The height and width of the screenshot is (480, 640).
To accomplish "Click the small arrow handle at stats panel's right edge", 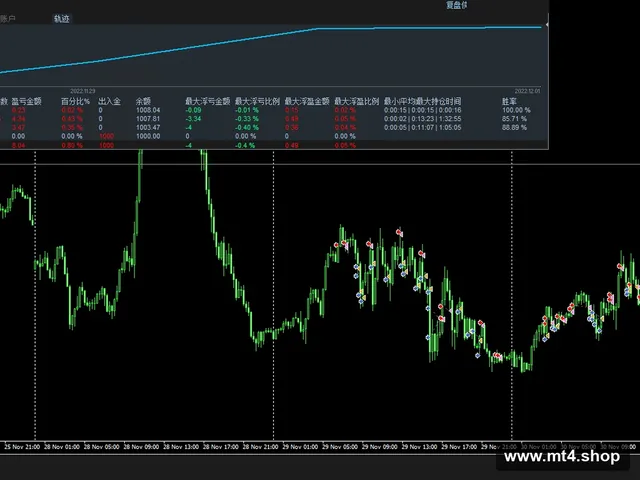I will 547,25.
